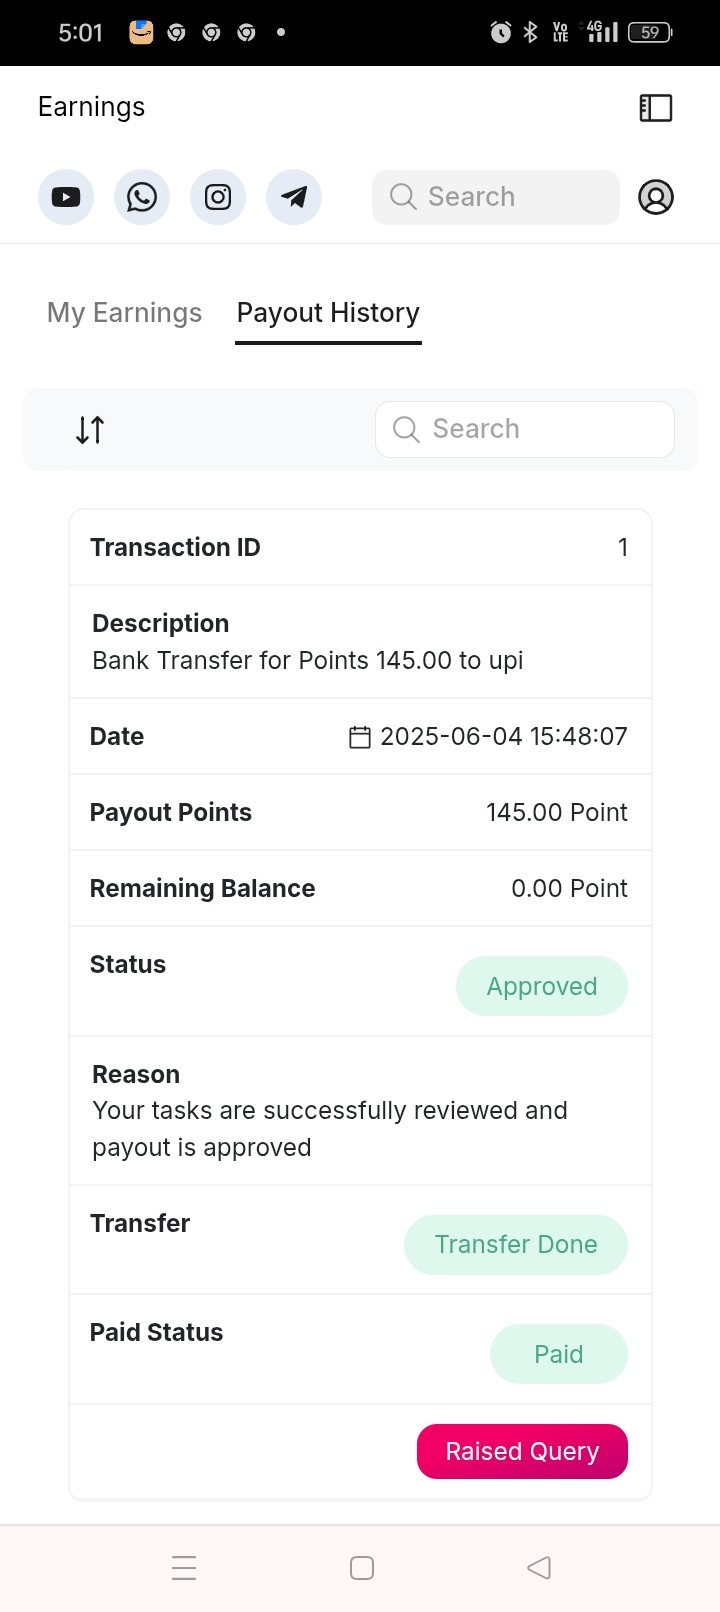Image resolution: width=720 pixels, height=1612 pixels.
Task: Tap the Android home square button
Action: pos(362,1567)
